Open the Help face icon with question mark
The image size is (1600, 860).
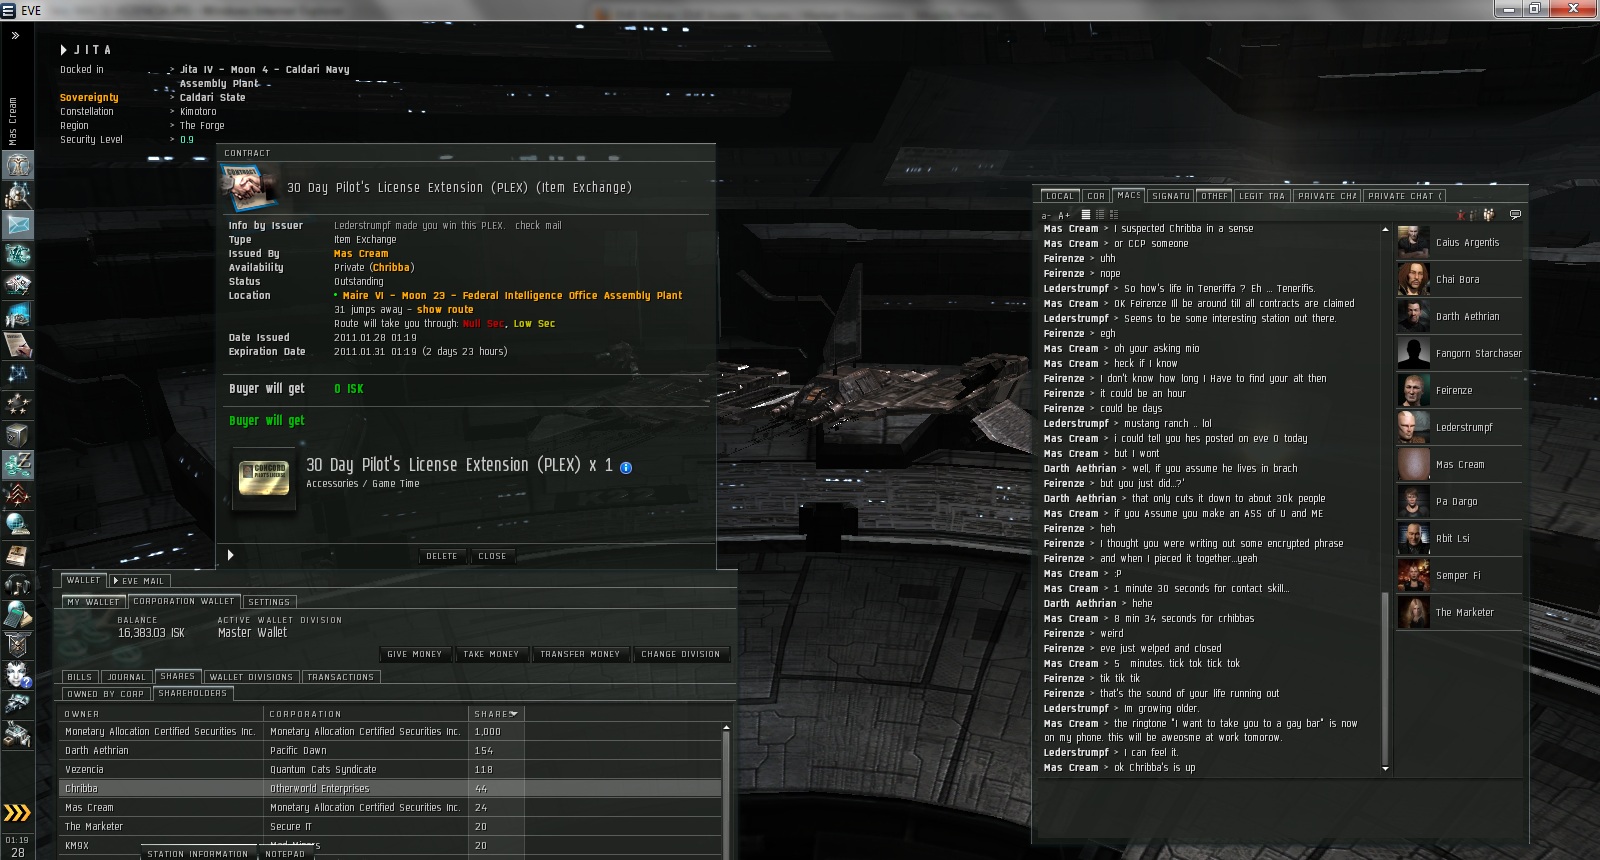[18, 675]
